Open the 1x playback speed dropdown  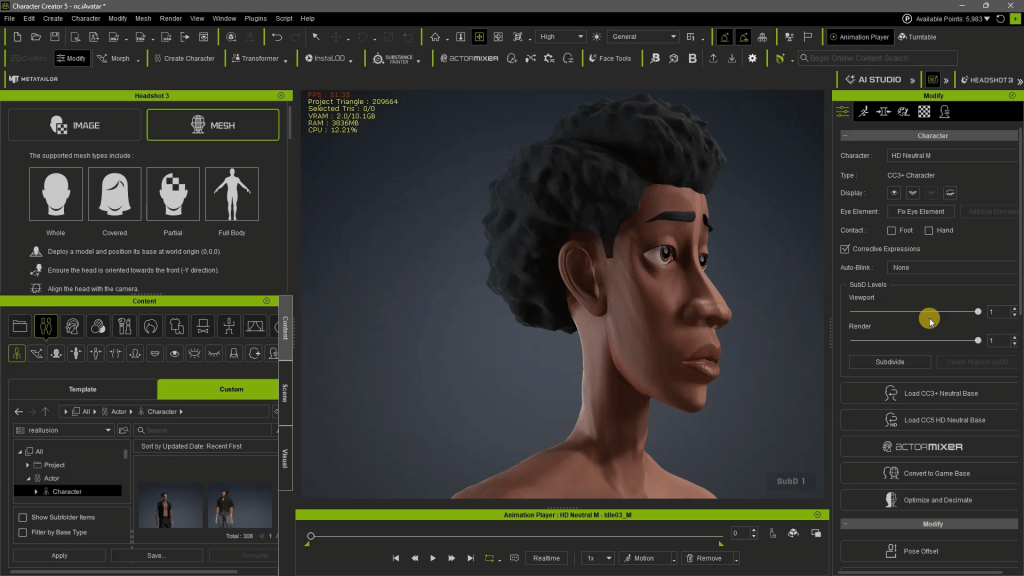[x=598, y=558]
